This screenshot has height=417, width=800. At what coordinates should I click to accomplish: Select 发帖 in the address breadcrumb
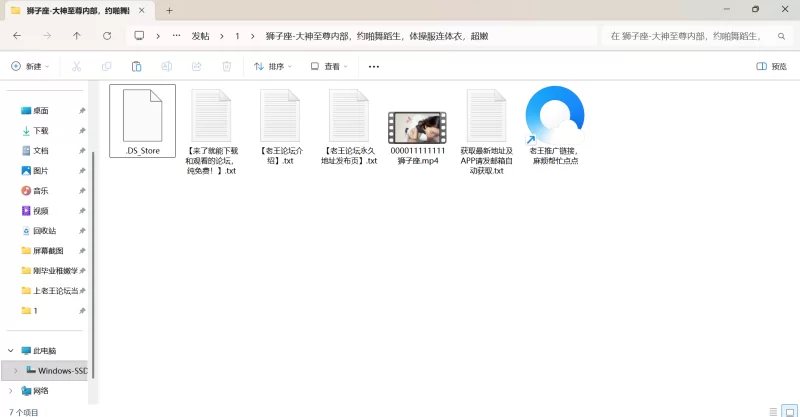200,35
